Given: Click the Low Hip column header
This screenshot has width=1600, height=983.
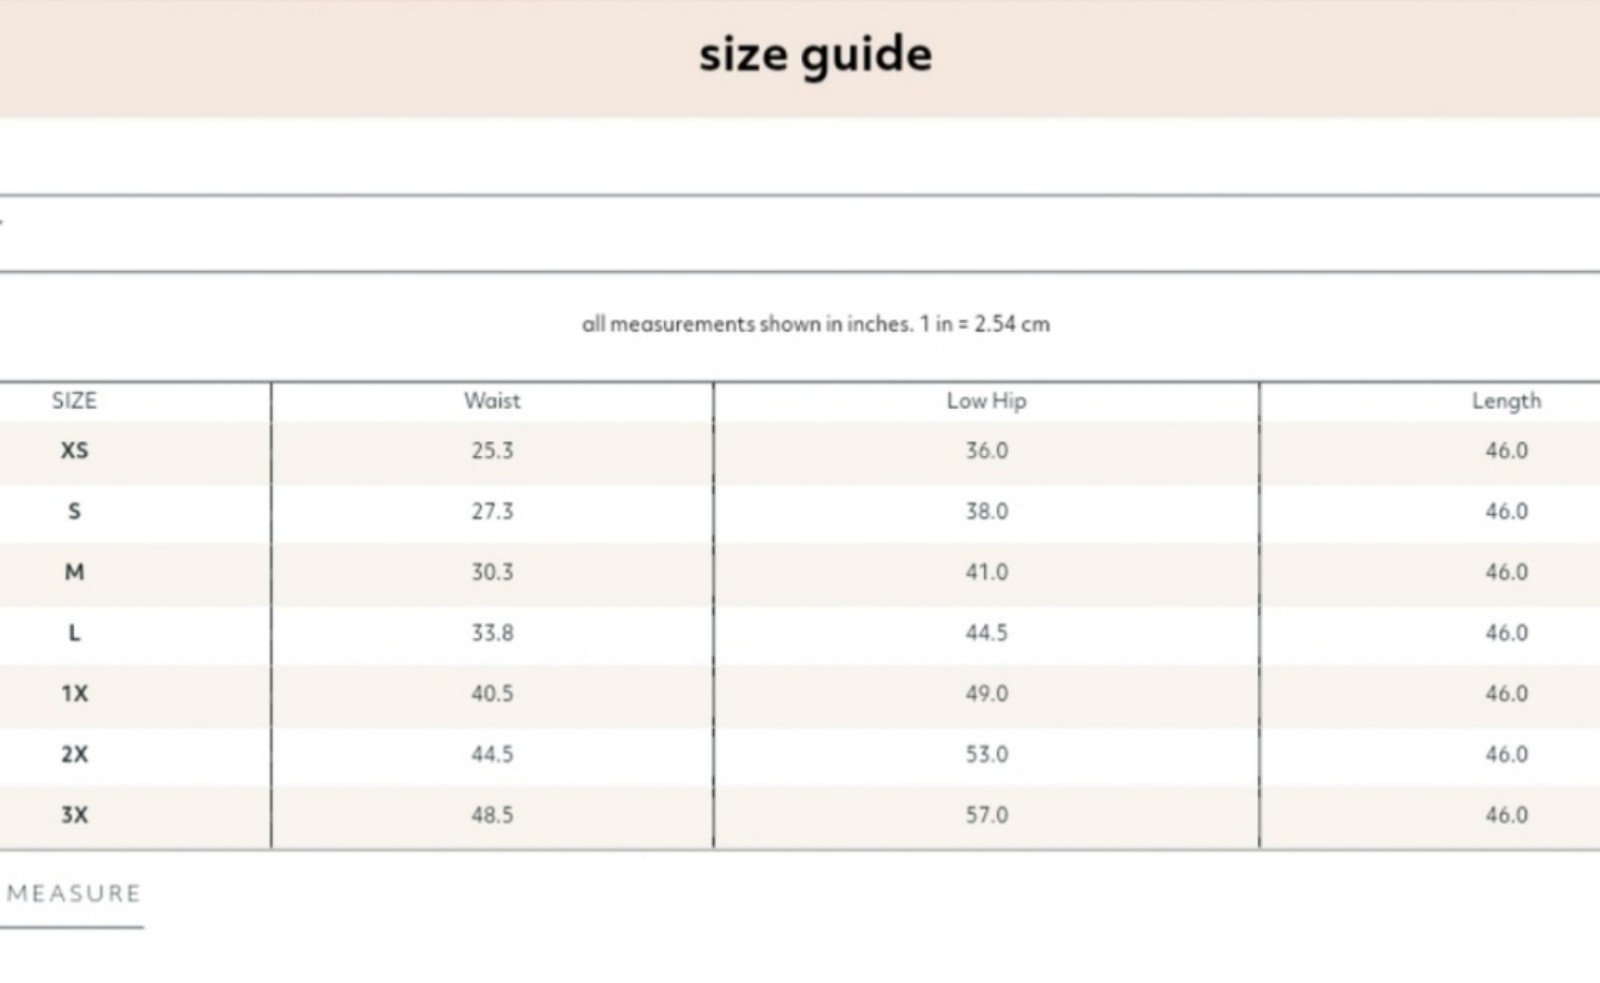Looking at the screenshot, I should 986,401.
